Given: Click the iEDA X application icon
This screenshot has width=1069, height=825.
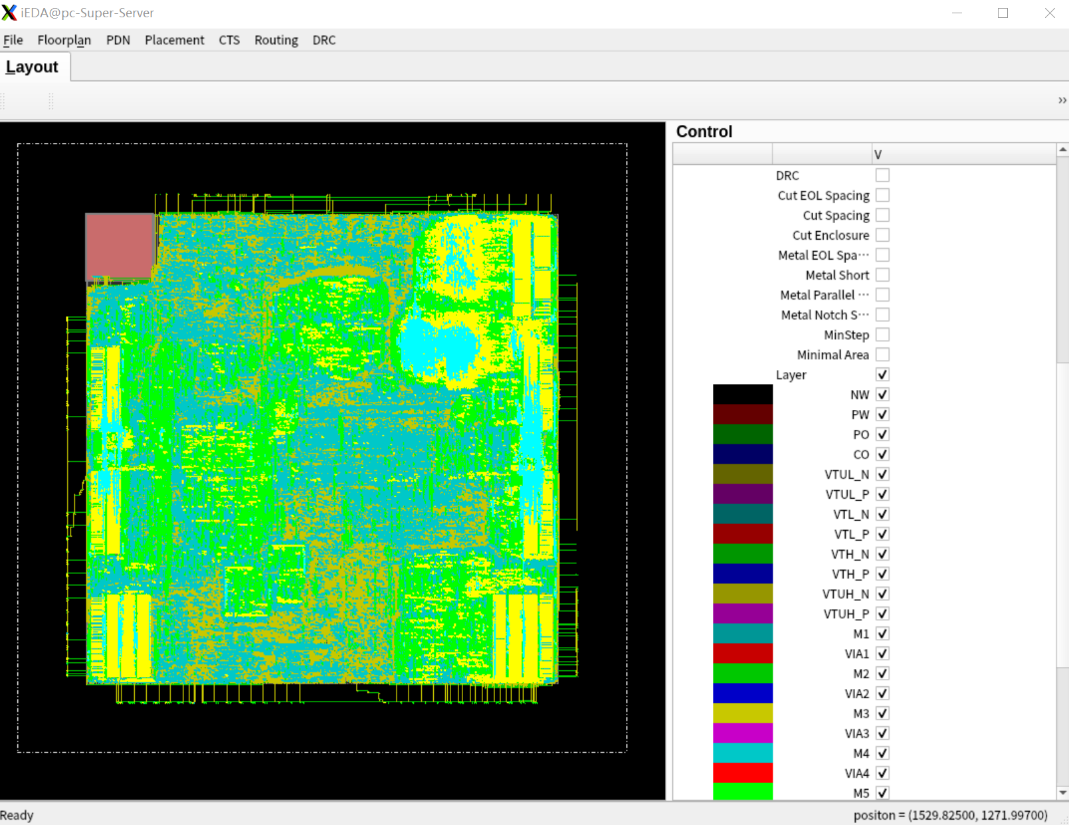Looking at the screenshot, I should [9, 12].
